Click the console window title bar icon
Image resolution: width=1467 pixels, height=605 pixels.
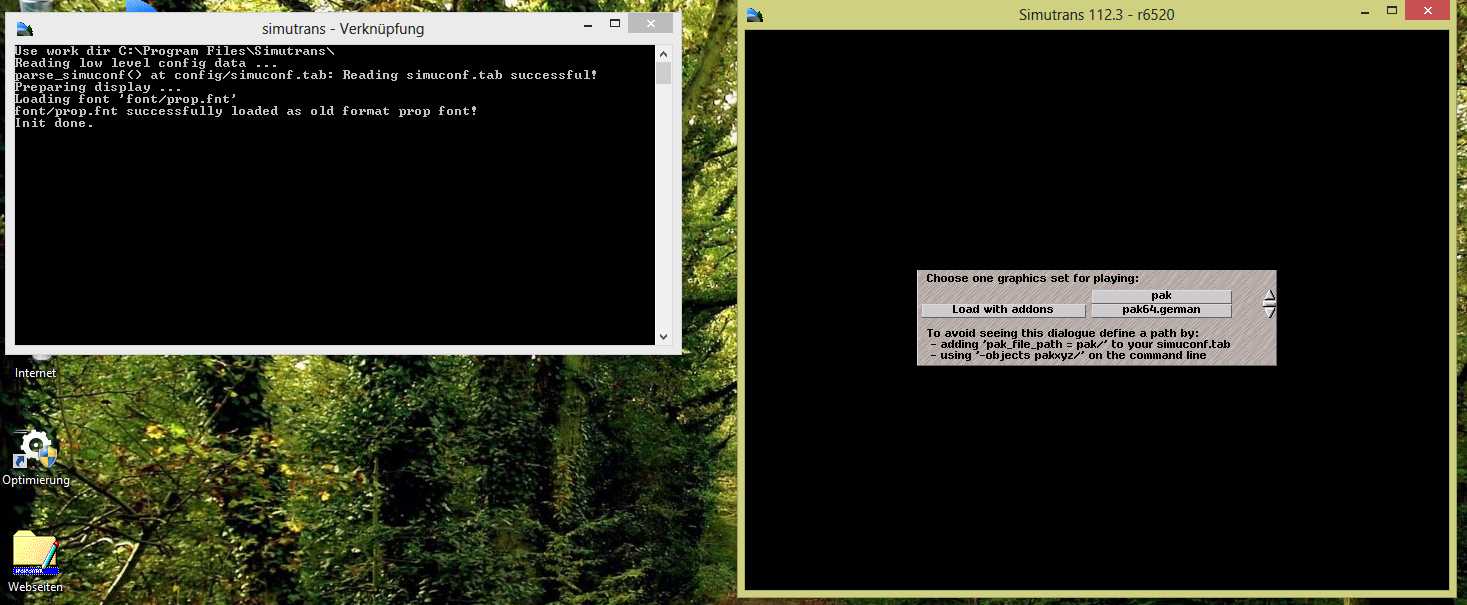click(x=24, y=28)
